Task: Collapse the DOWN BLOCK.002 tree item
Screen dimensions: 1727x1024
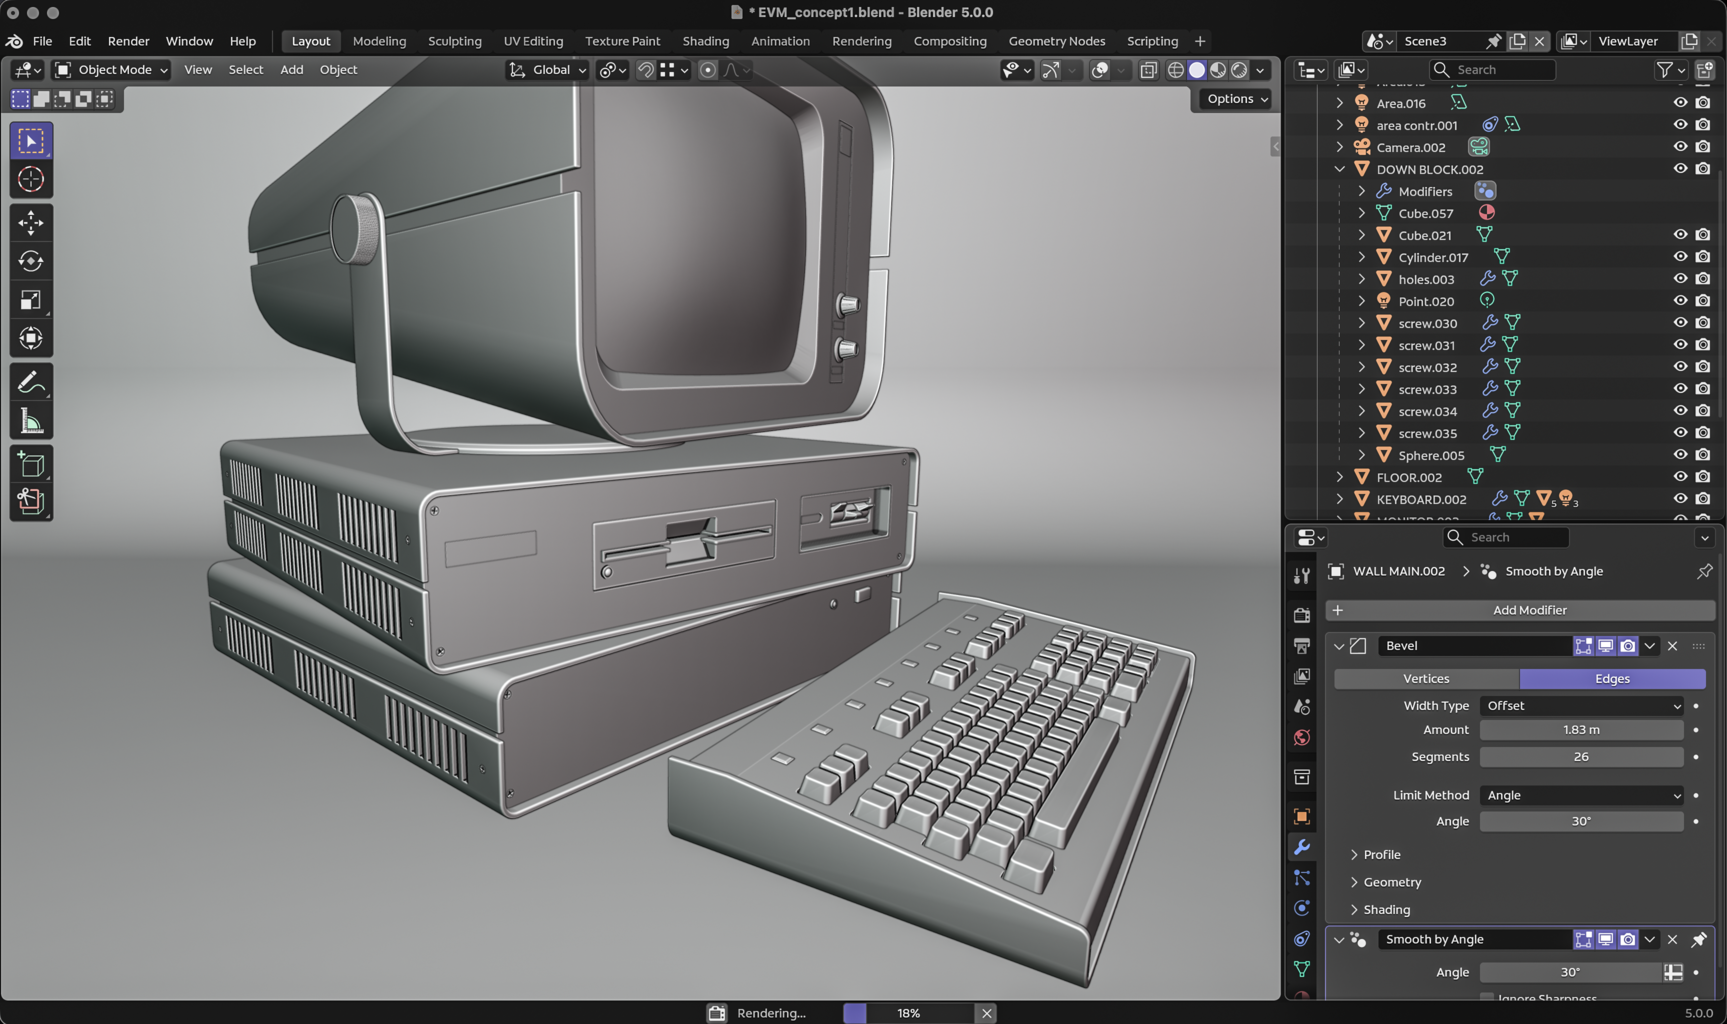Action: click(x=1340, y=169)
